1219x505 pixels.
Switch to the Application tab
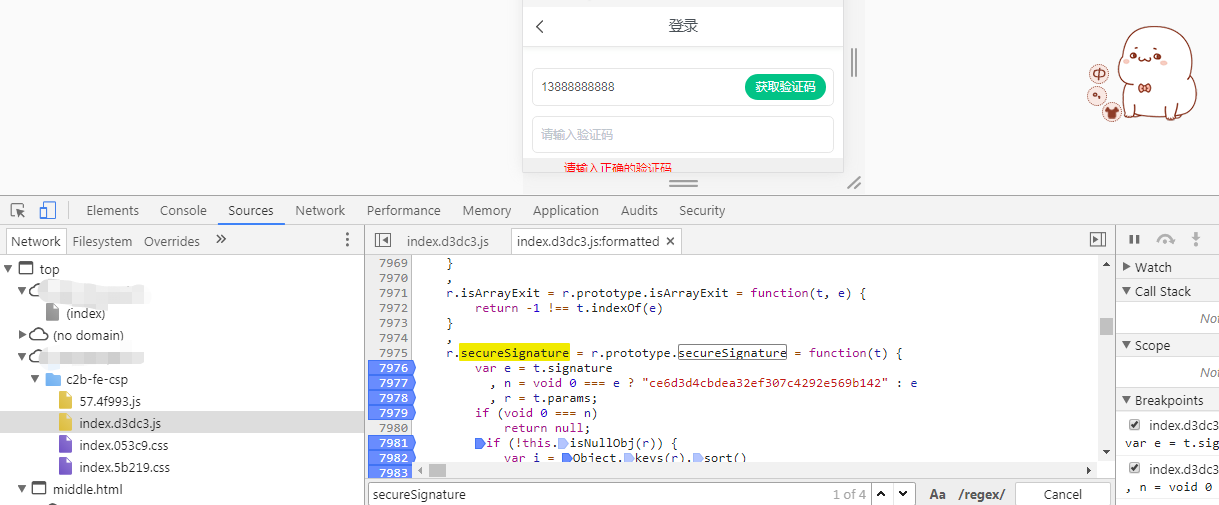tap(566, 210)
